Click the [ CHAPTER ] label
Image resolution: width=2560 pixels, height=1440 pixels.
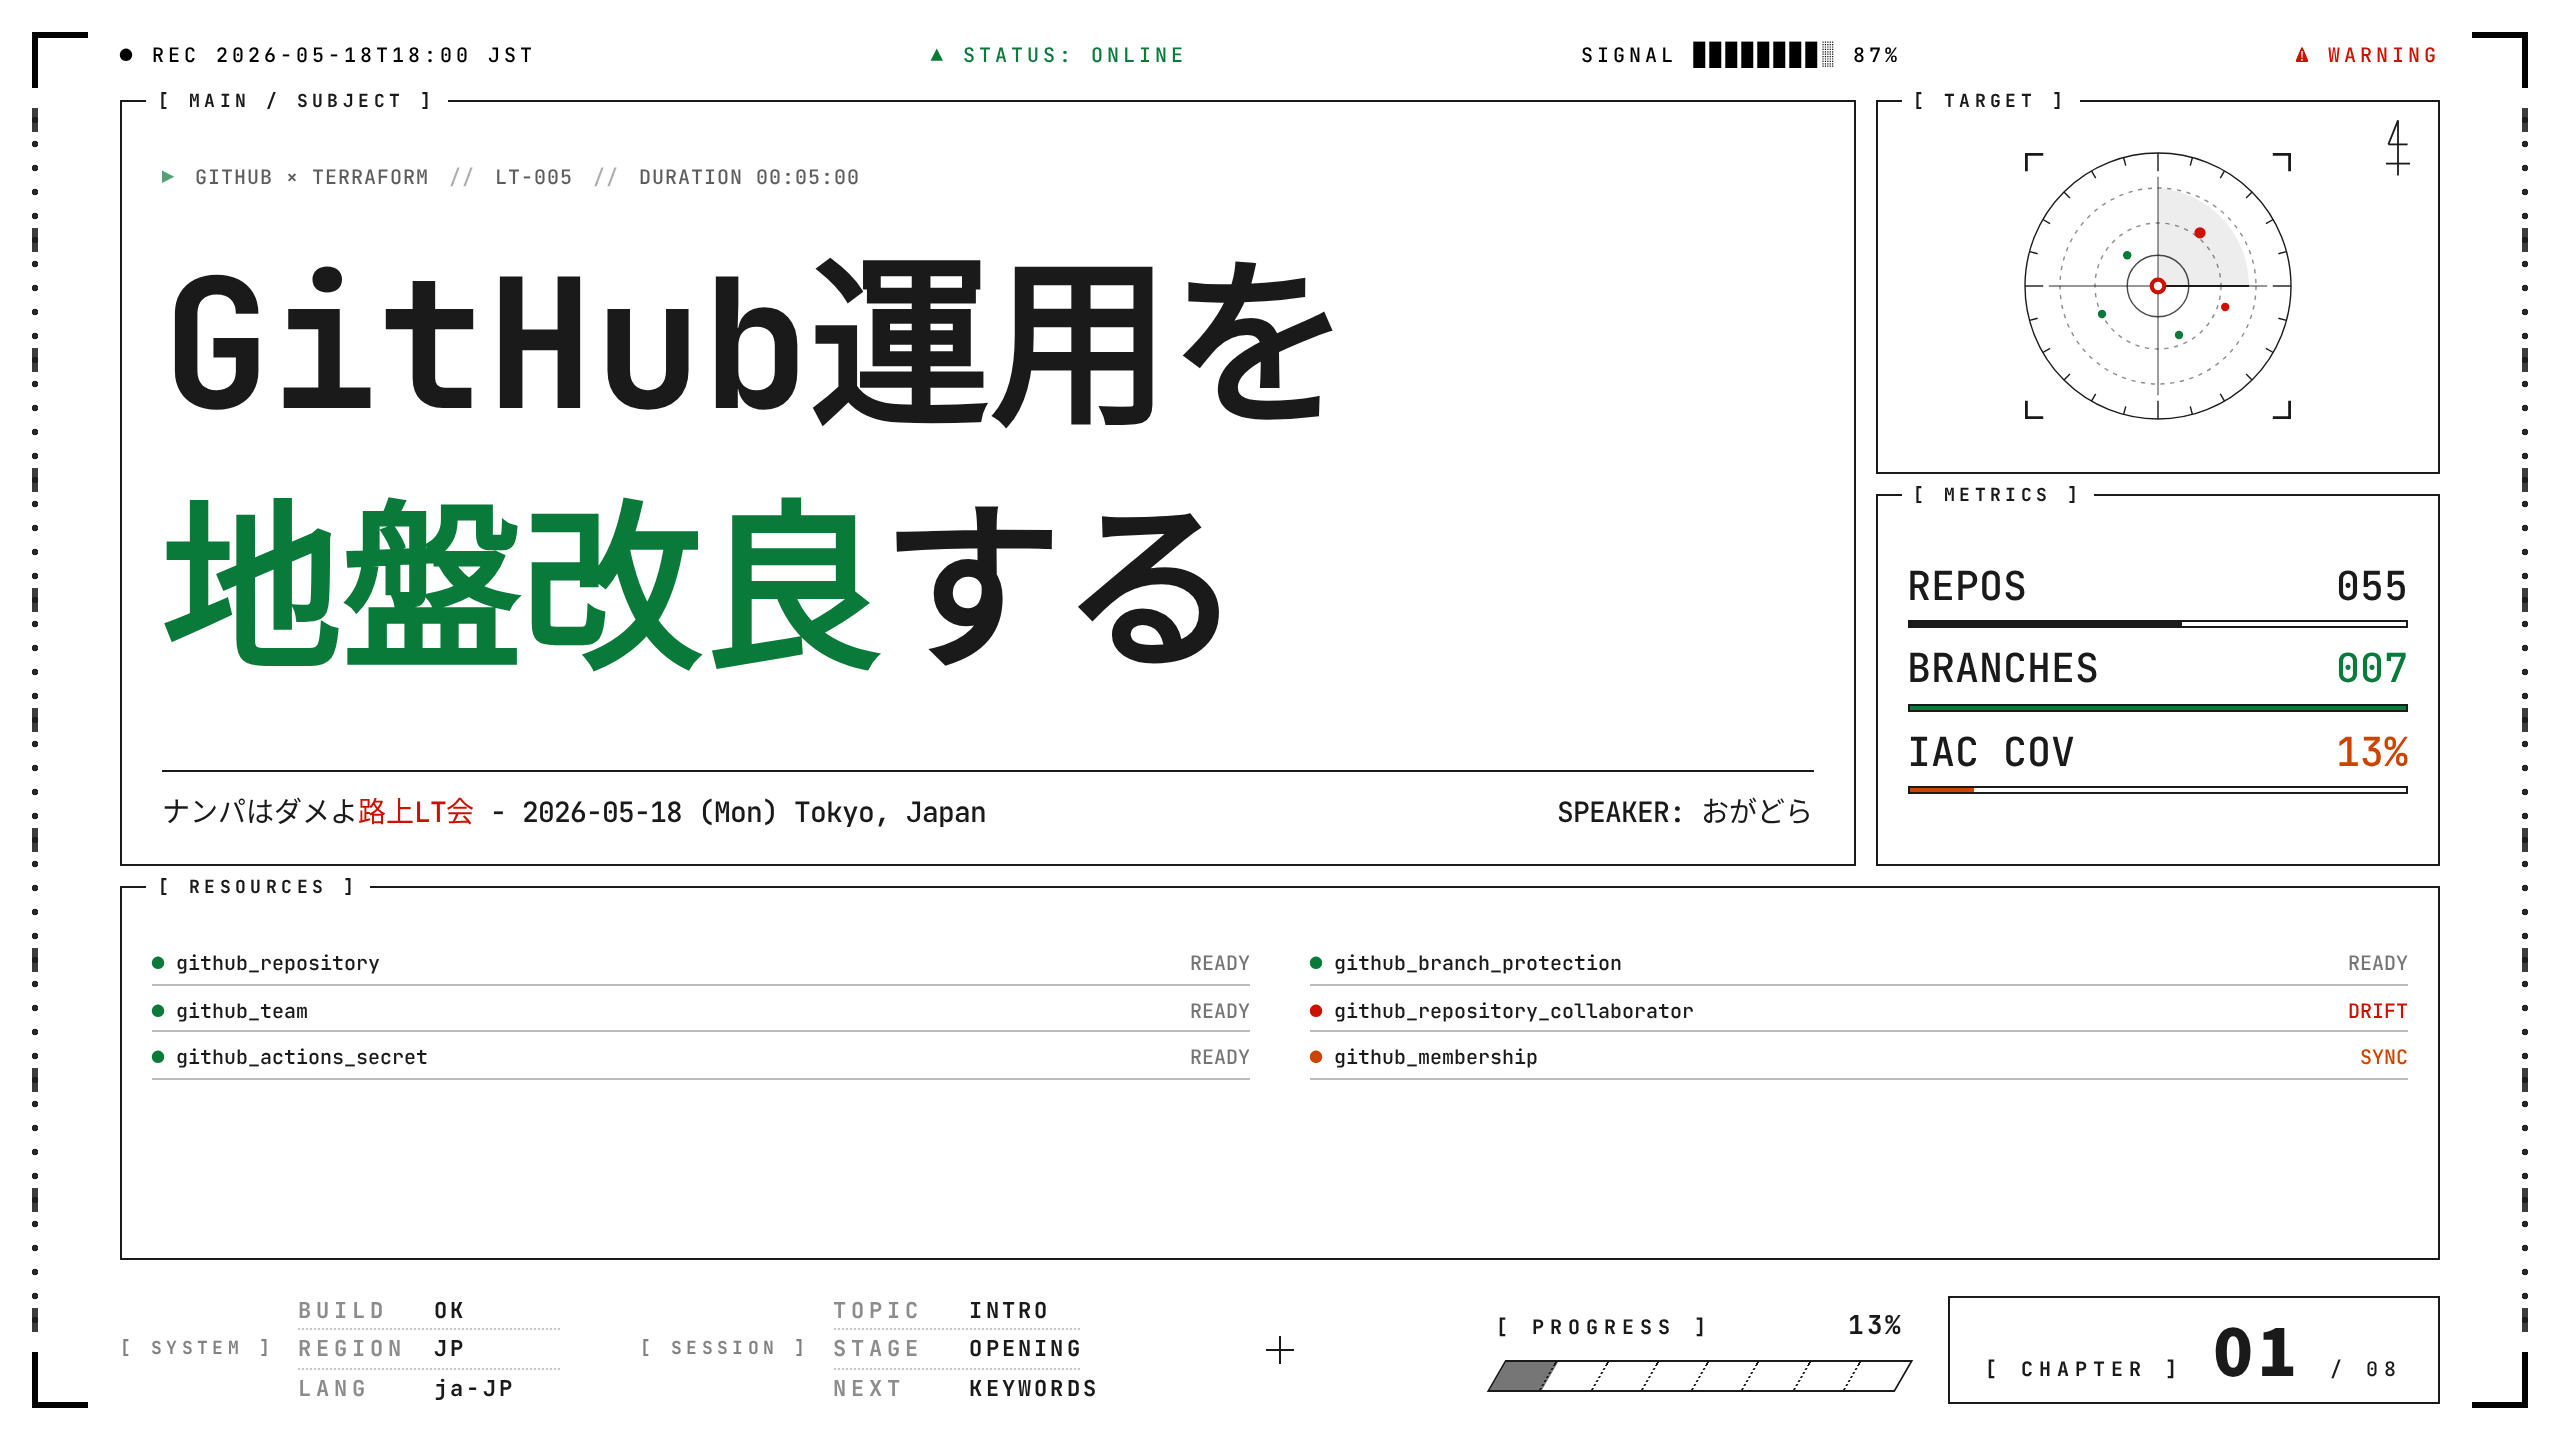[2081, 1369]
